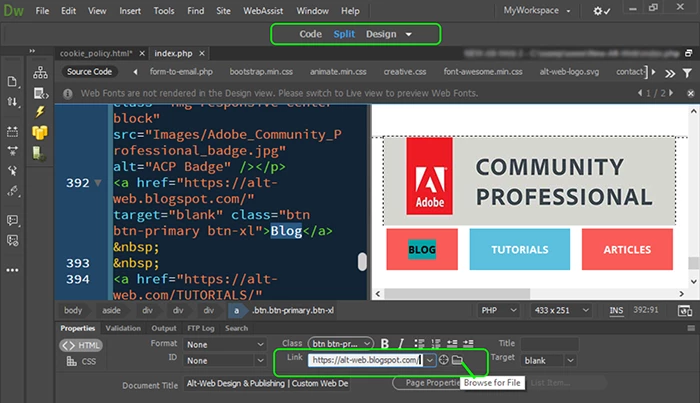The image size is (700, 403).
Task: Open the Validation panel tab
Action: (x=123, y=328)
